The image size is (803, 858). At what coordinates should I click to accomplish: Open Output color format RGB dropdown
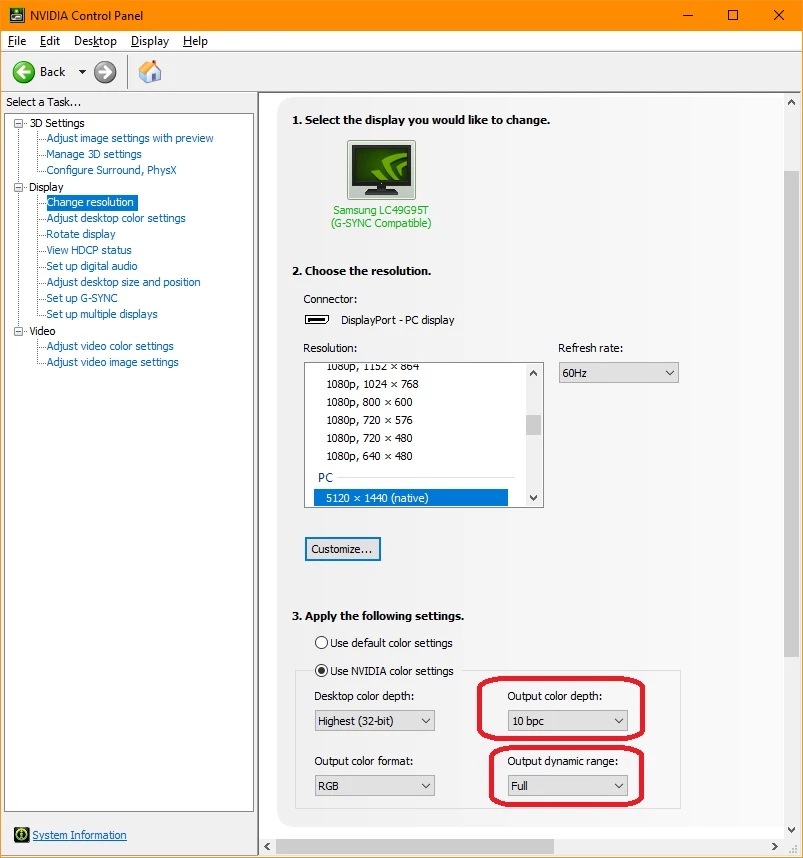[375, 786]
